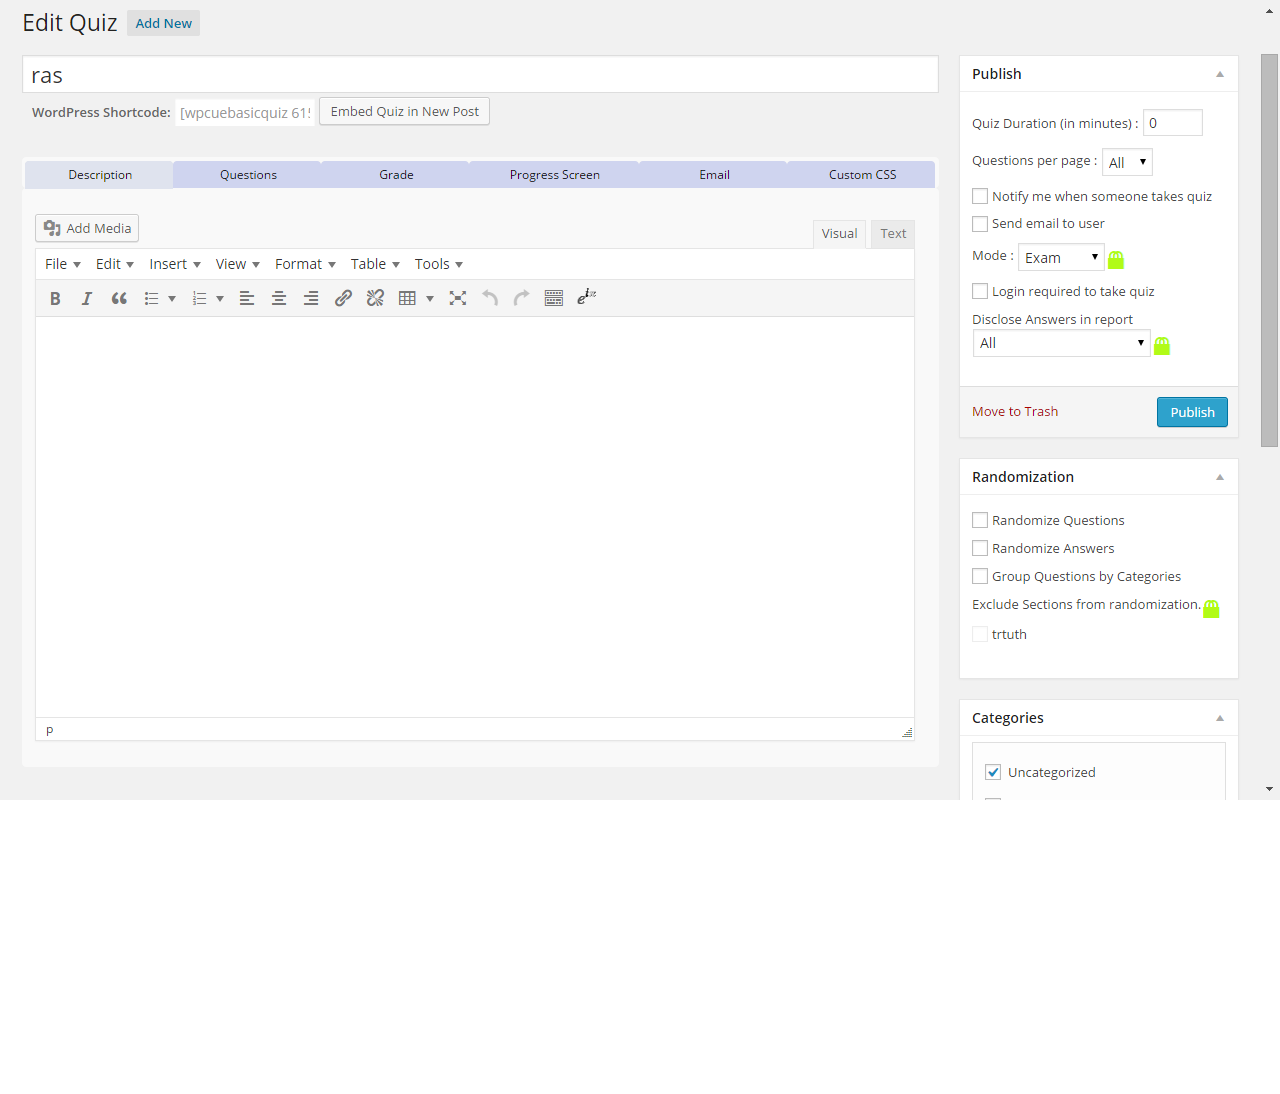Switch to the Grade tab
Image resolution: width=1280 pixels, height=1094 pixels.
coord(396,174)
